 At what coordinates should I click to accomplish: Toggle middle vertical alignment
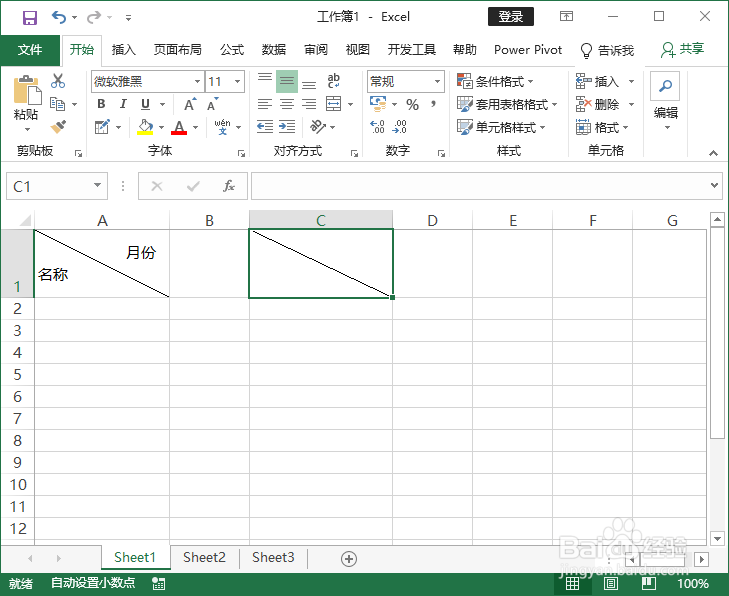click(287, 81)
